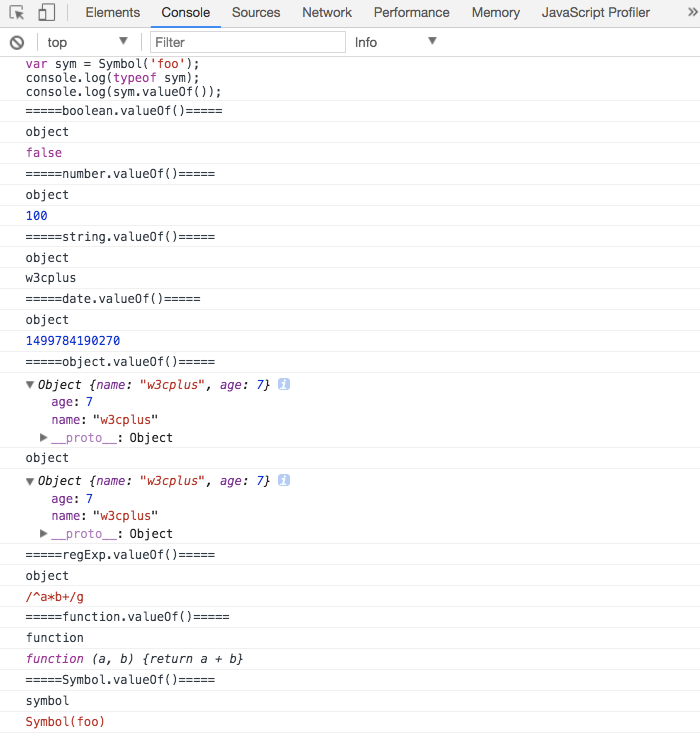Open the Network tab
The image size is (700, 736).
point(327,13)
